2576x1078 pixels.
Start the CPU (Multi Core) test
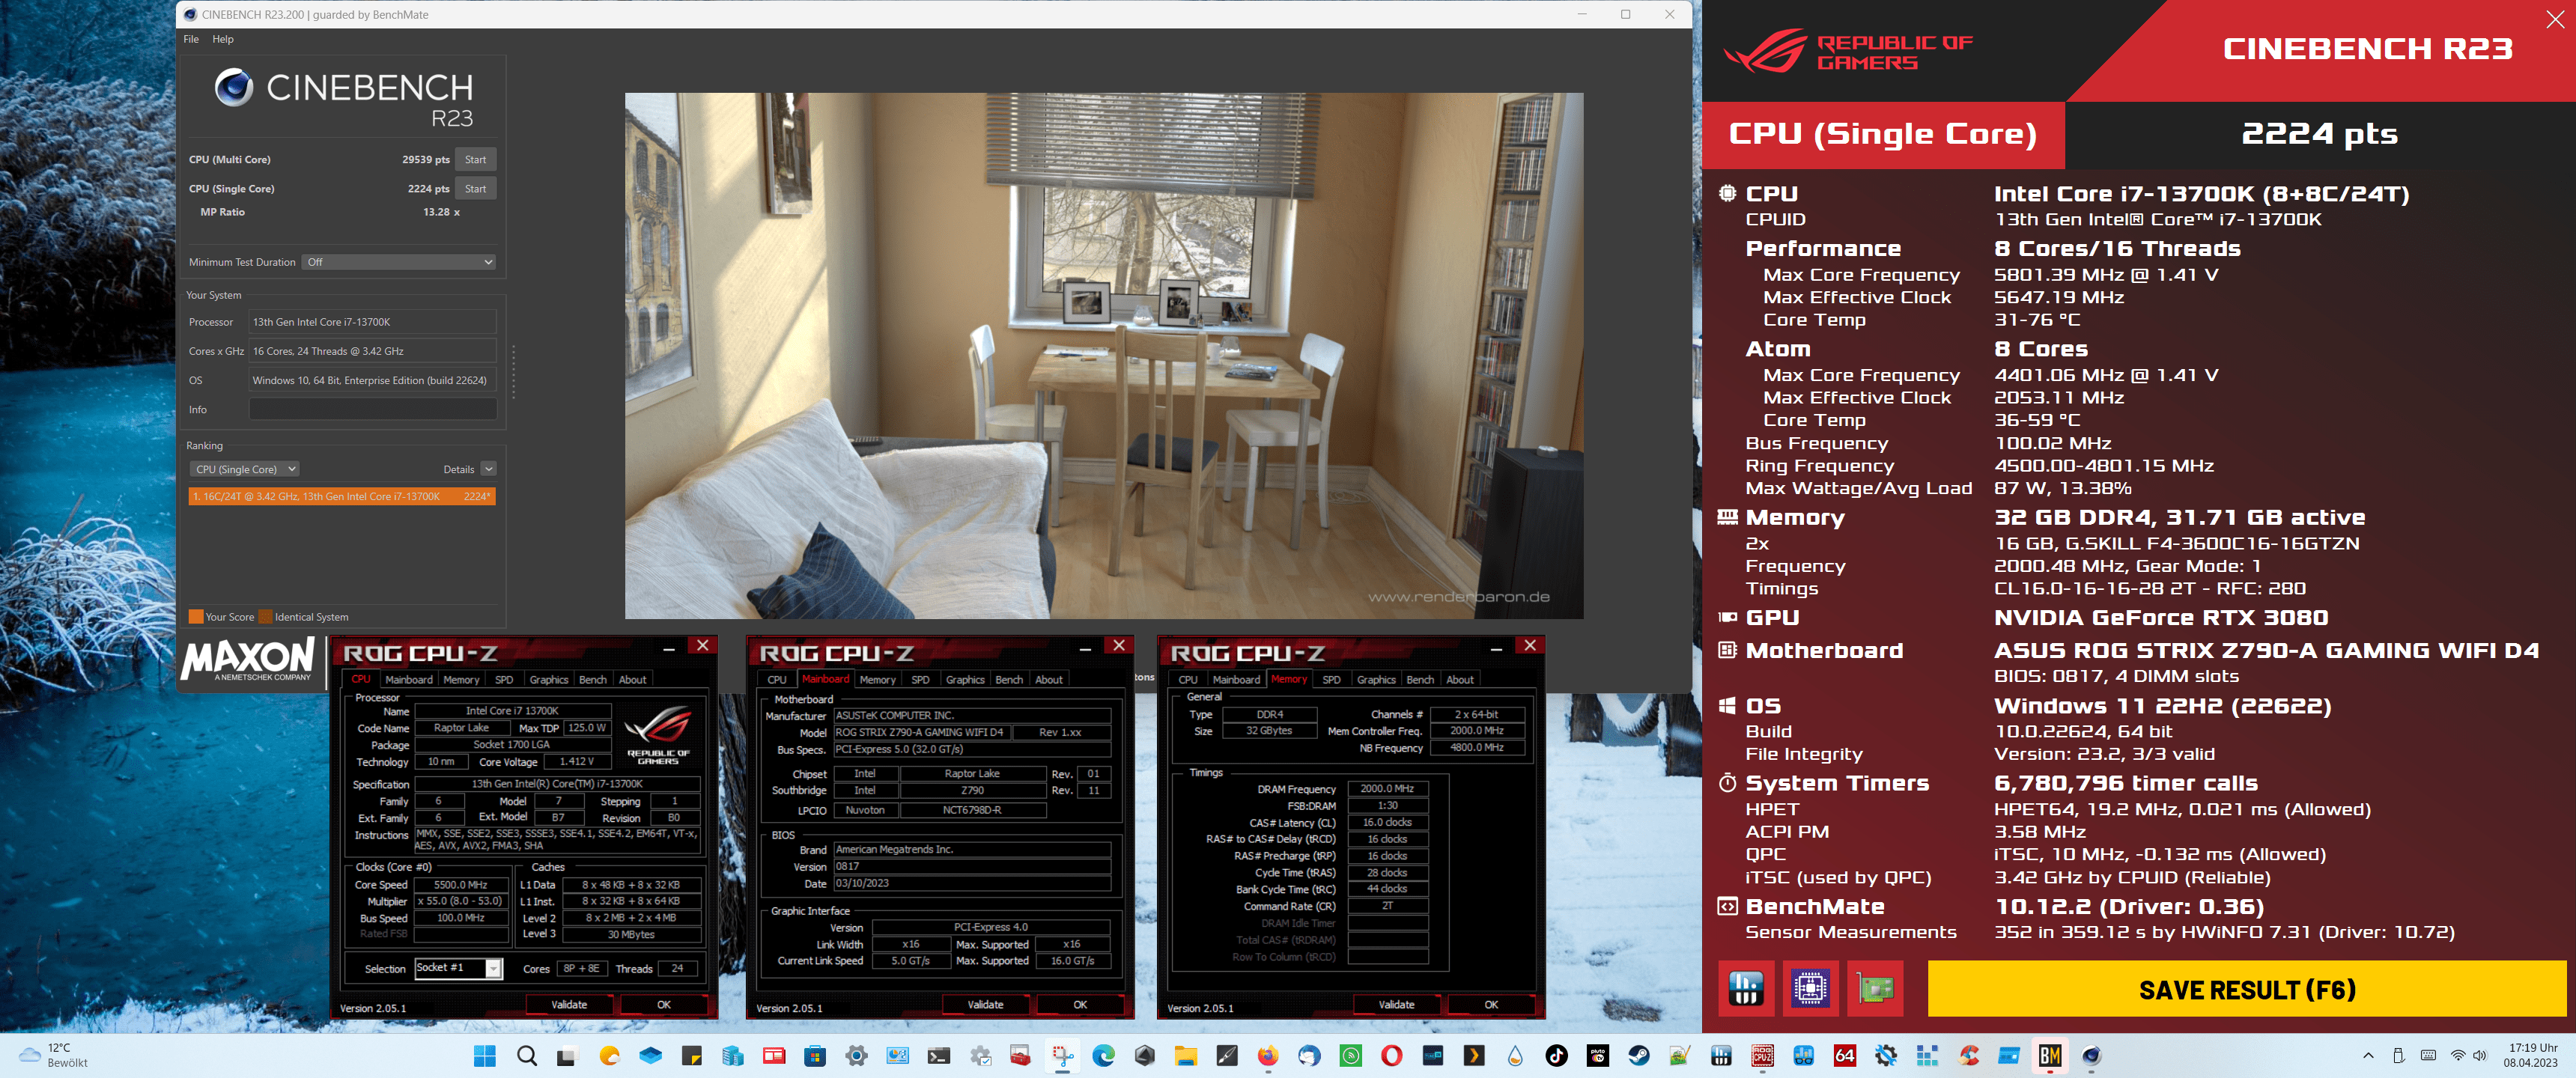(475, 159)
